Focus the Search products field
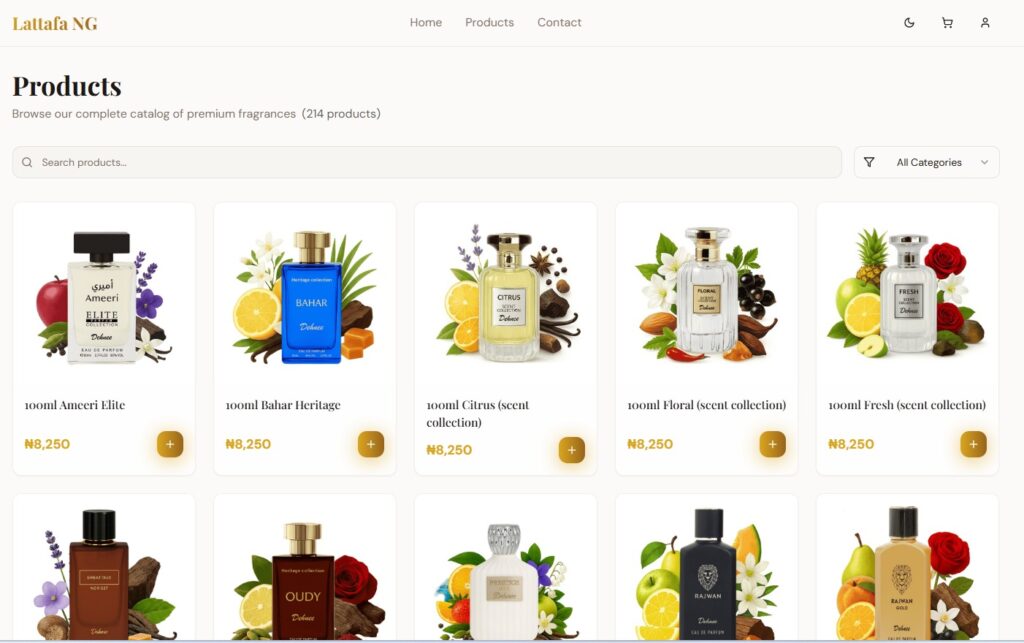 coord(427,162)
